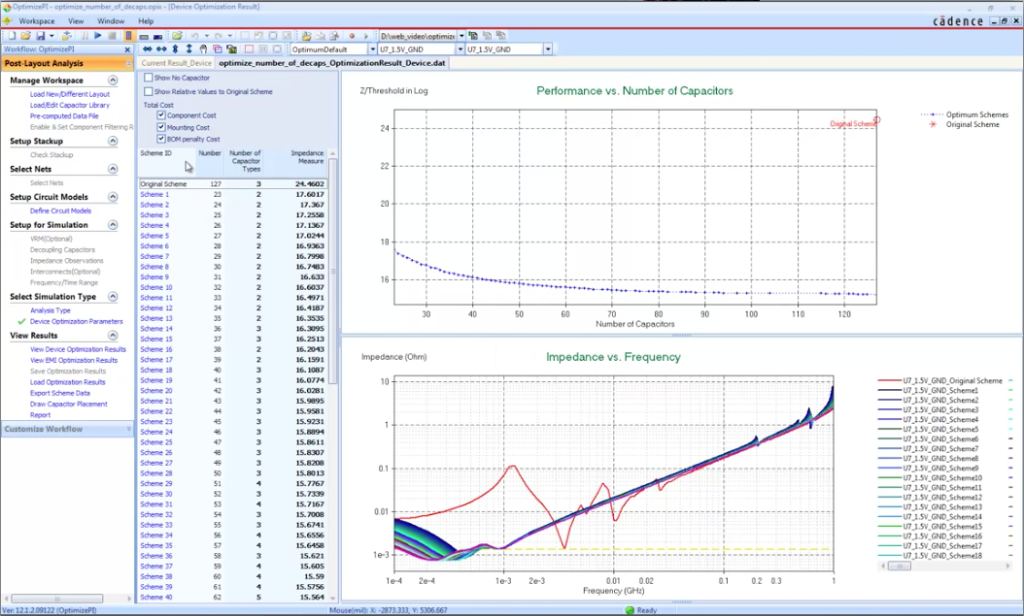The height and width of the screenshot is (616, 1024).
Task: Switch to the Current Result_Device tab
Action: coord(176,63)
